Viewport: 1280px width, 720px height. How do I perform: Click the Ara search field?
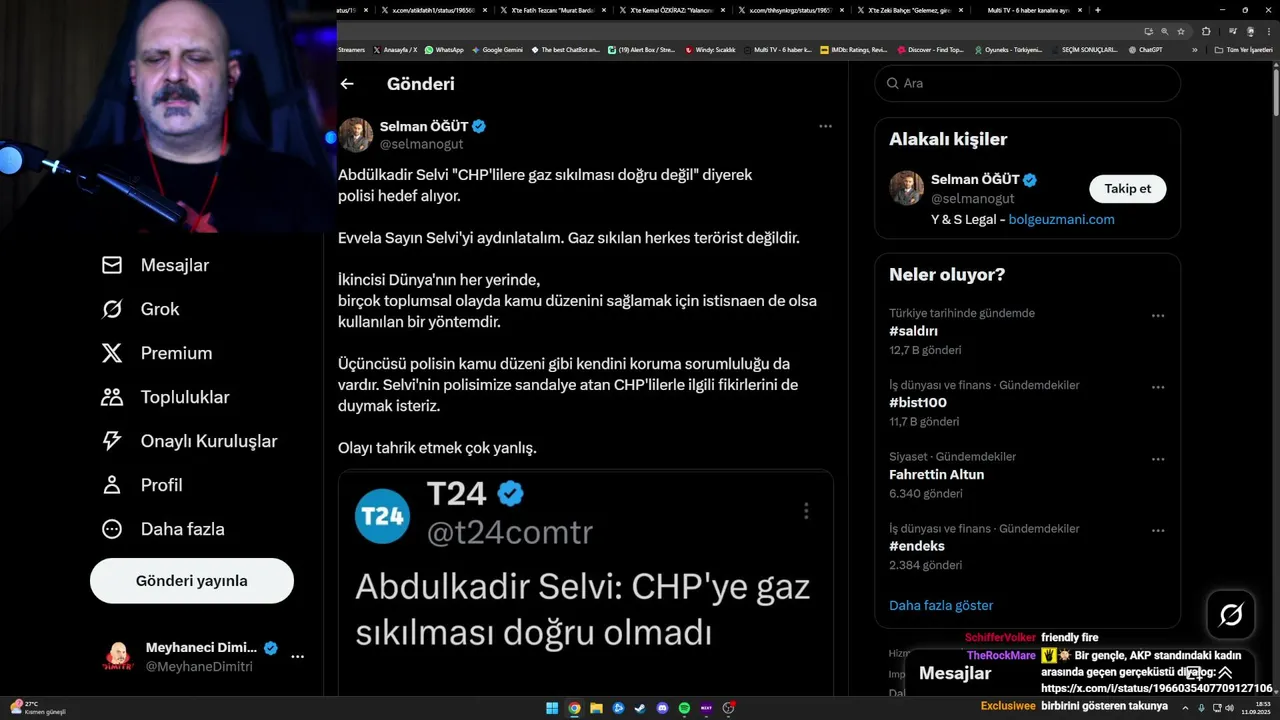click(x=1028, y=83)
